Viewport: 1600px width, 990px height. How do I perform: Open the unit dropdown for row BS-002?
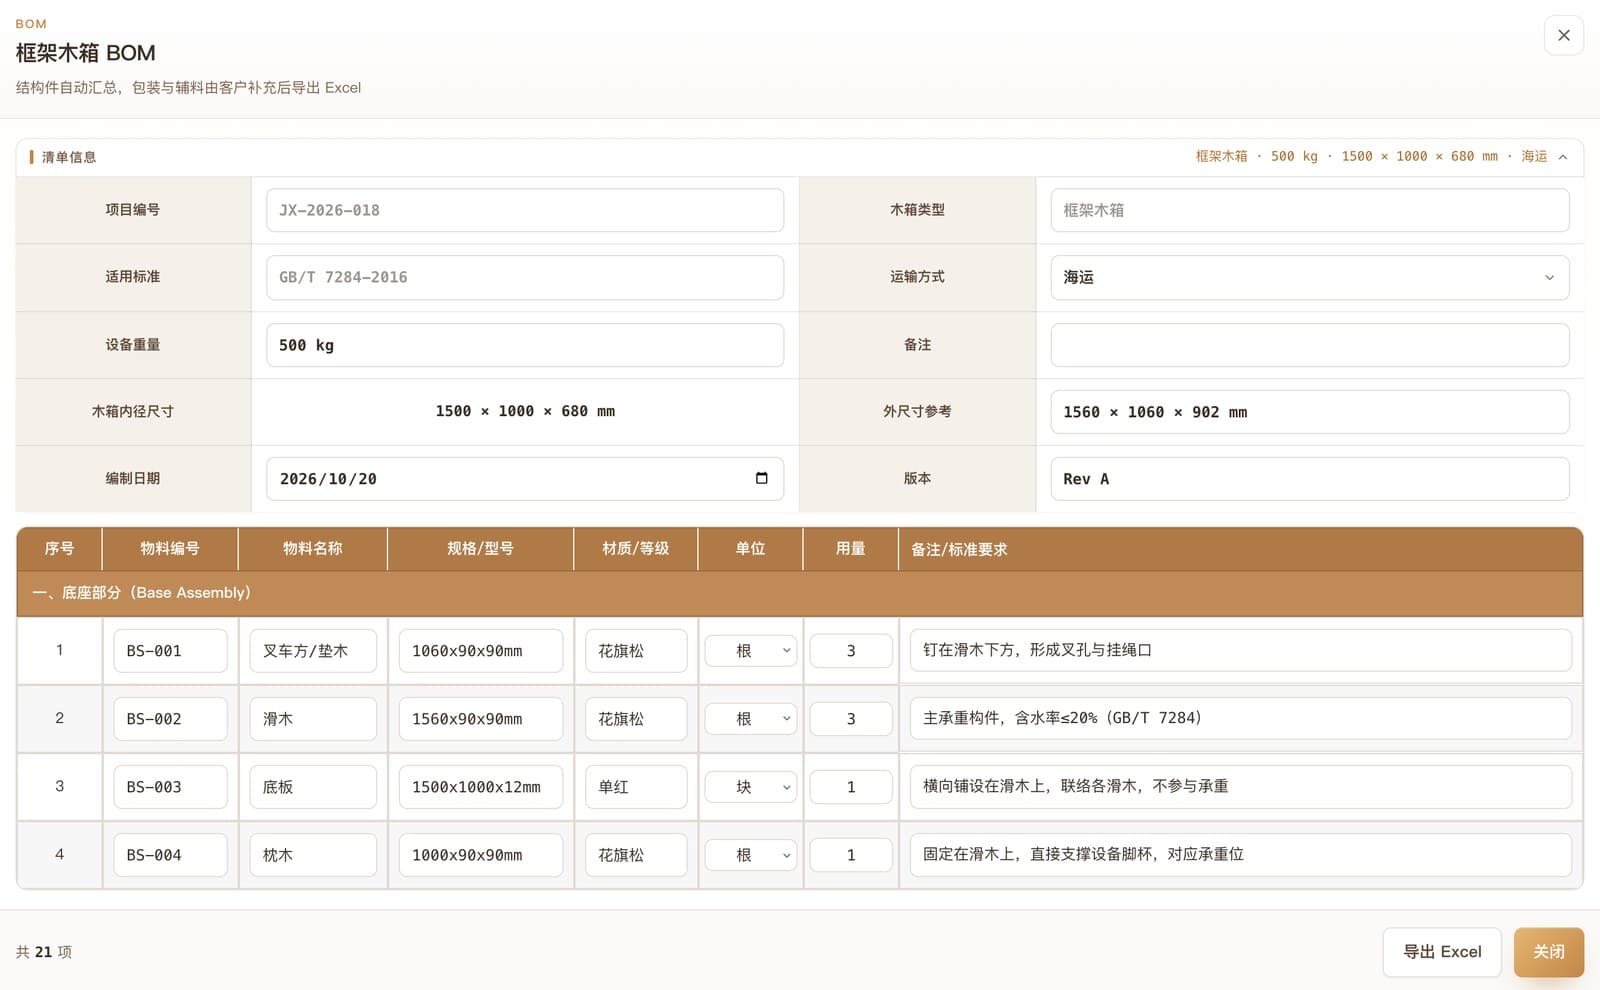coord(750,719)
